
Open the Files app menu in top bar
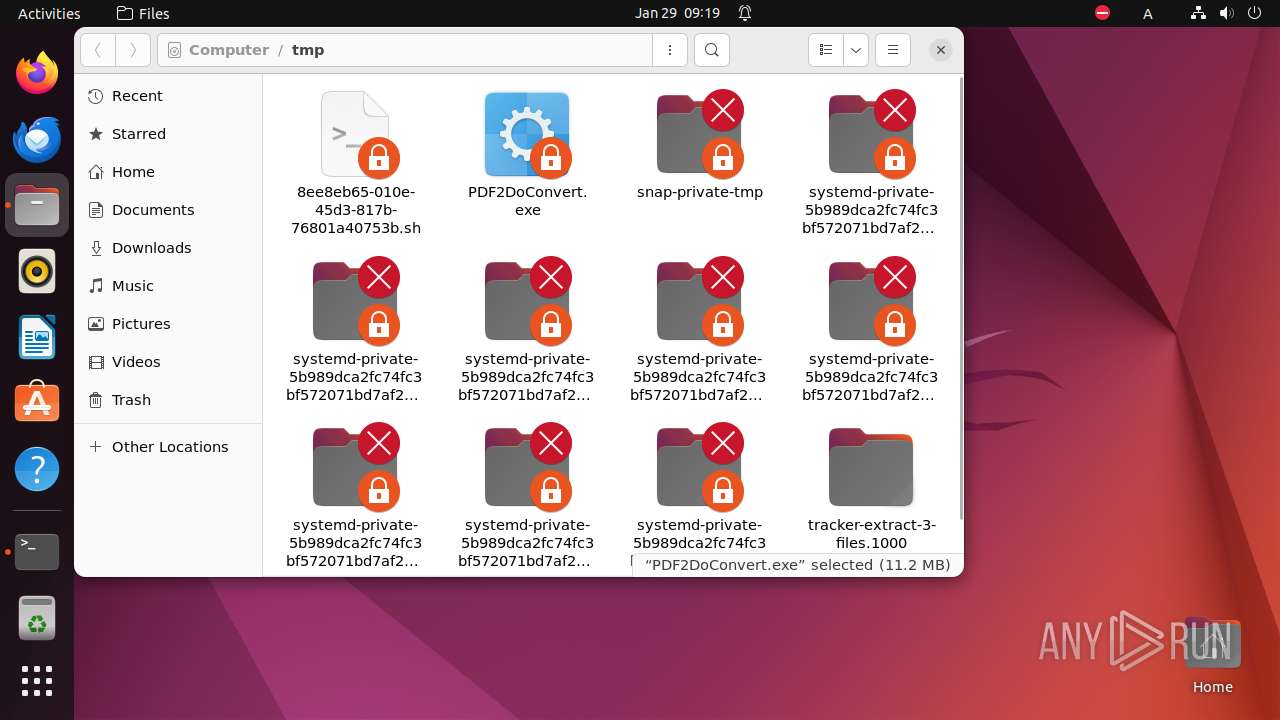[143, 13]
